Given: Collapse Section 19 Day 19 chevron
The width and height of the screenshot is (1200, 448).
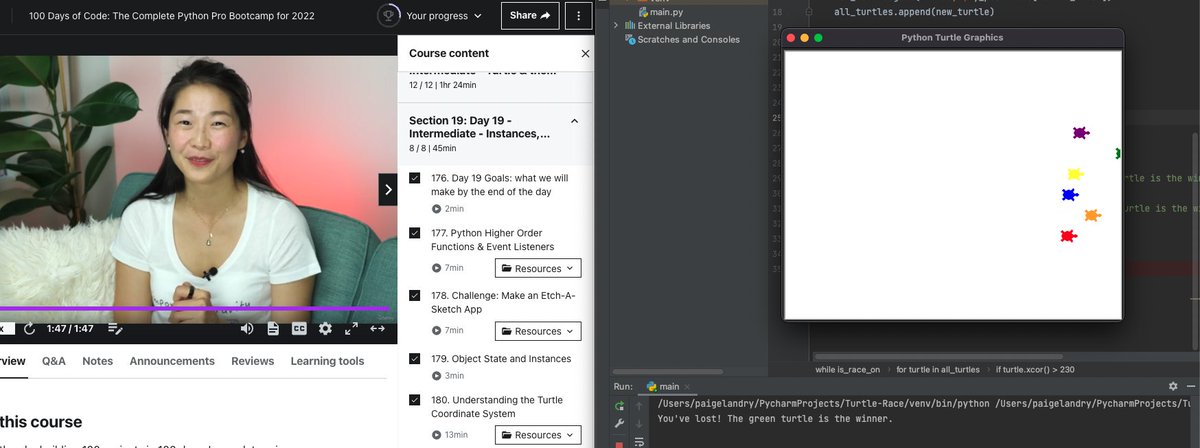Looking at the screenshot, I should (x=574, y=121).
